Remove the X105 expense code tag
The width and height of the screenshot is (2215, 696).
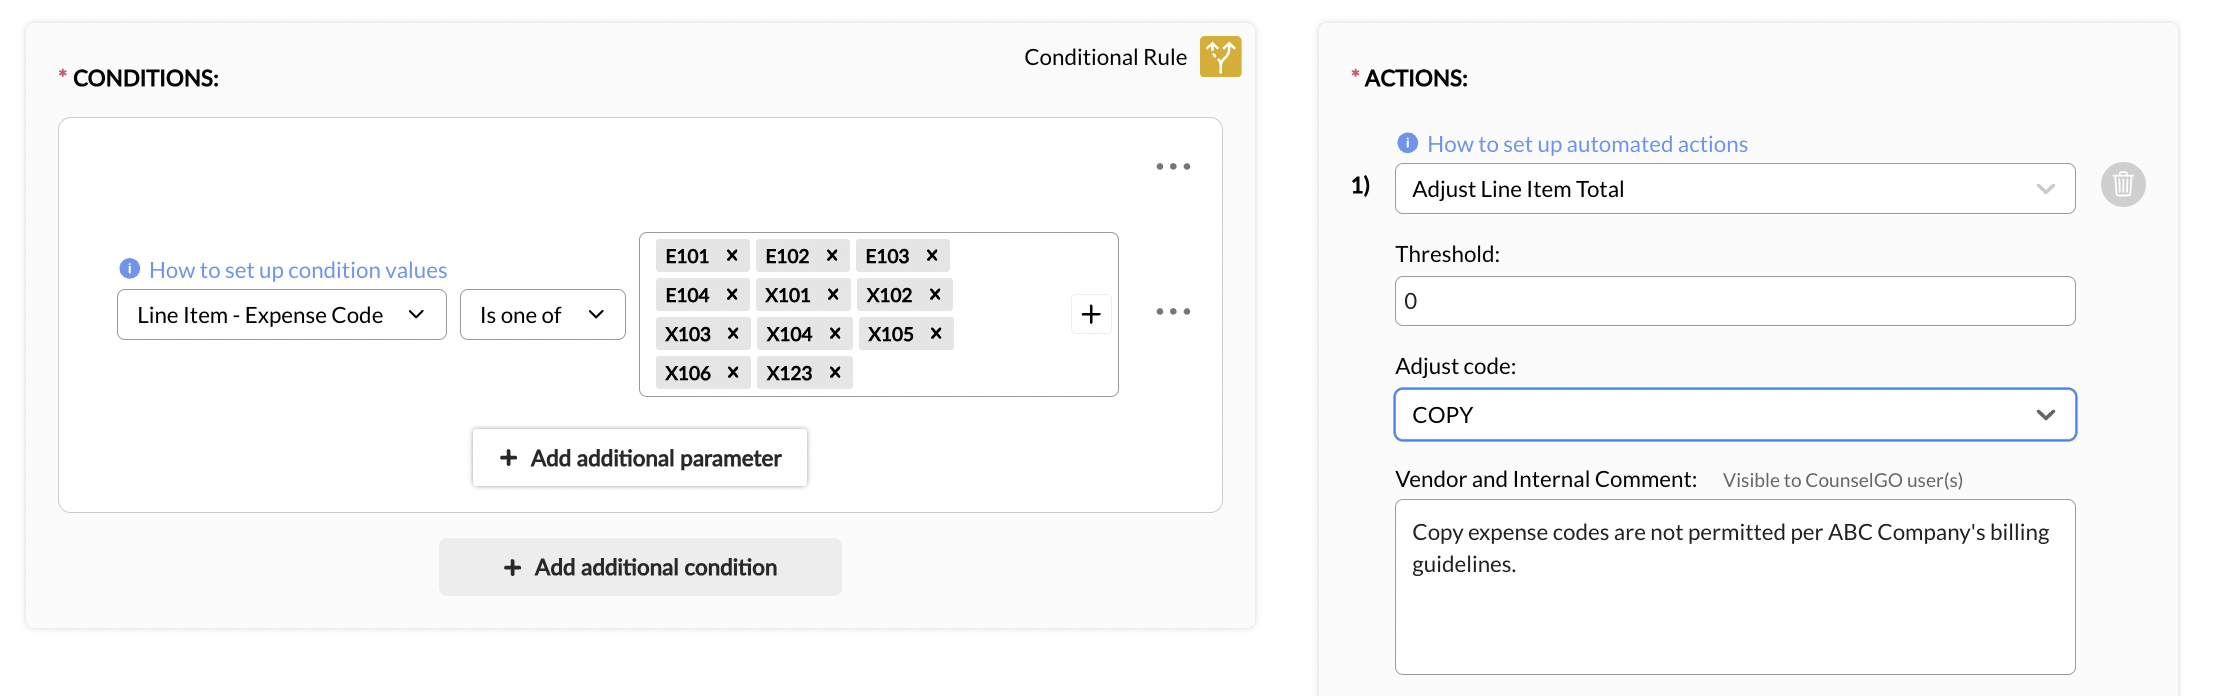click(936, 334)
